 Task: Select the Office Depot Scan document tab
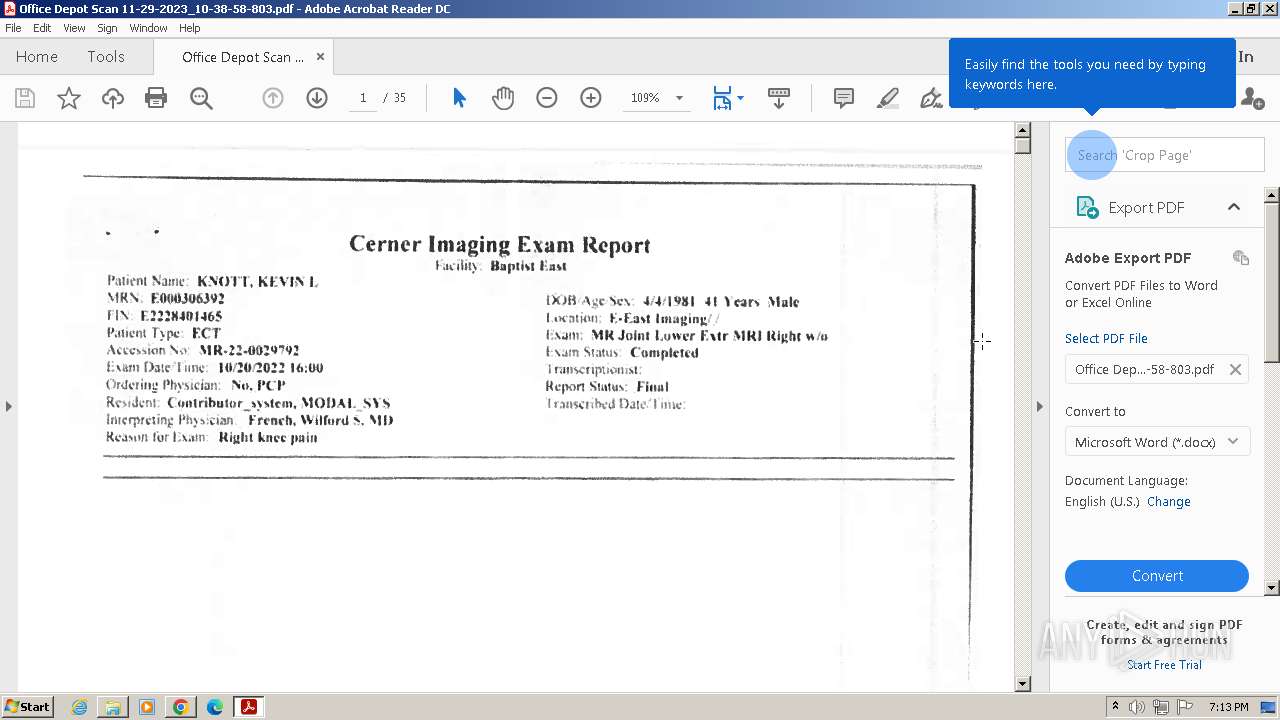click(x=243, y=57)
